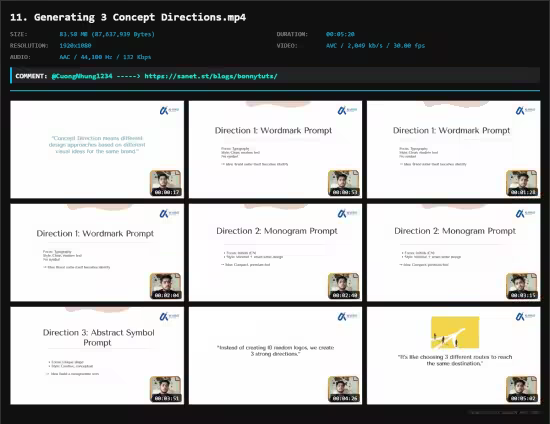Click the logo icon in the first thumbnail
Viewport: 550px width, 424px height.
click(x=169, y=111)
